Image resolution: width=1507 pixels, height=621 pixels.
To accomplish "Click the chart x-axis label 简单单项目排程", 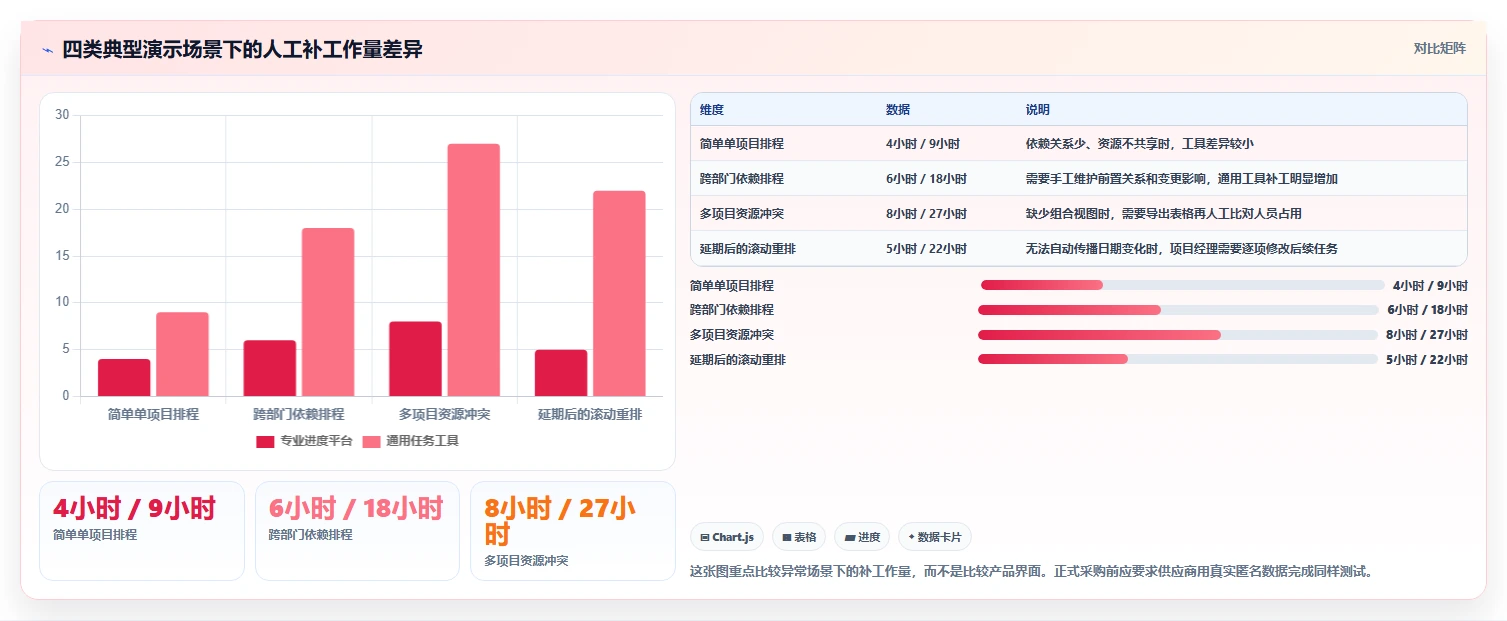I will [153, 414].
